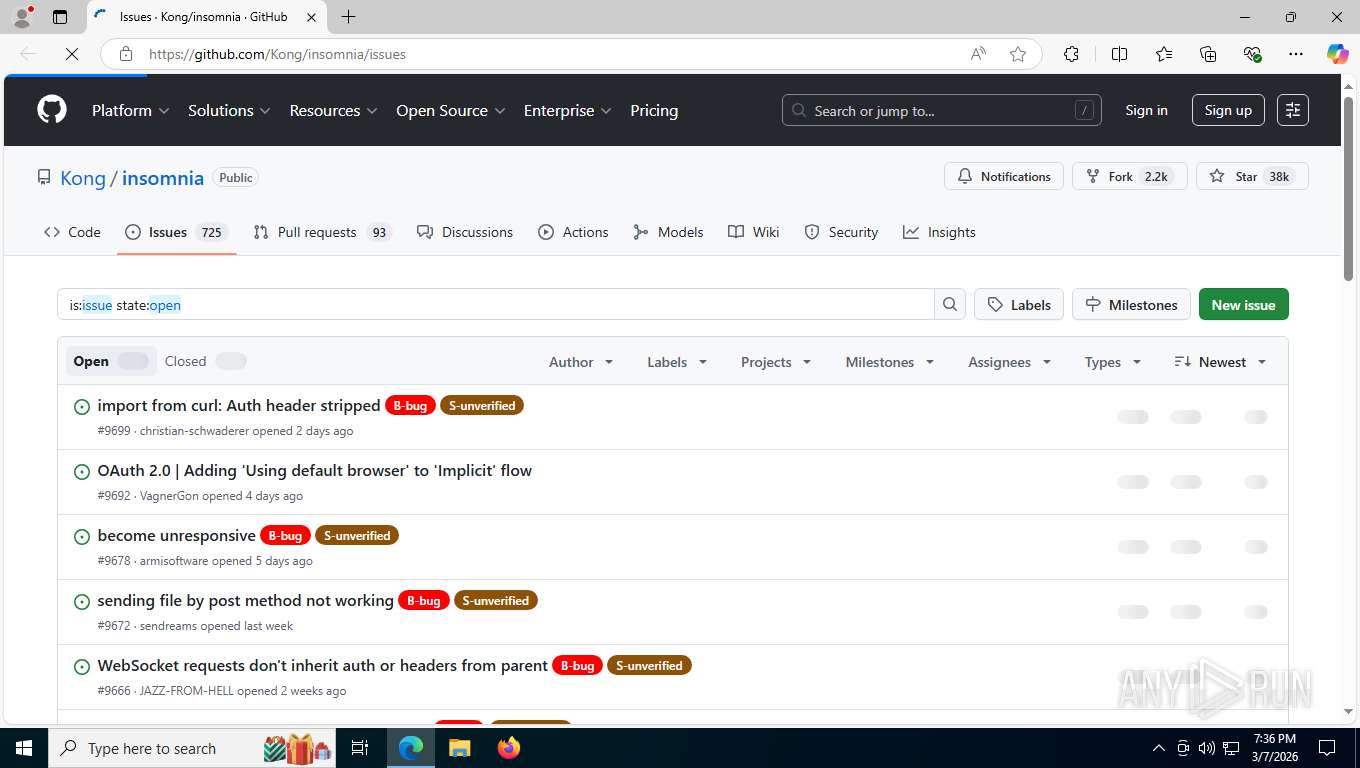
Task: Open Split screen icon in Edge toolbar
Action: [1119, 54]
